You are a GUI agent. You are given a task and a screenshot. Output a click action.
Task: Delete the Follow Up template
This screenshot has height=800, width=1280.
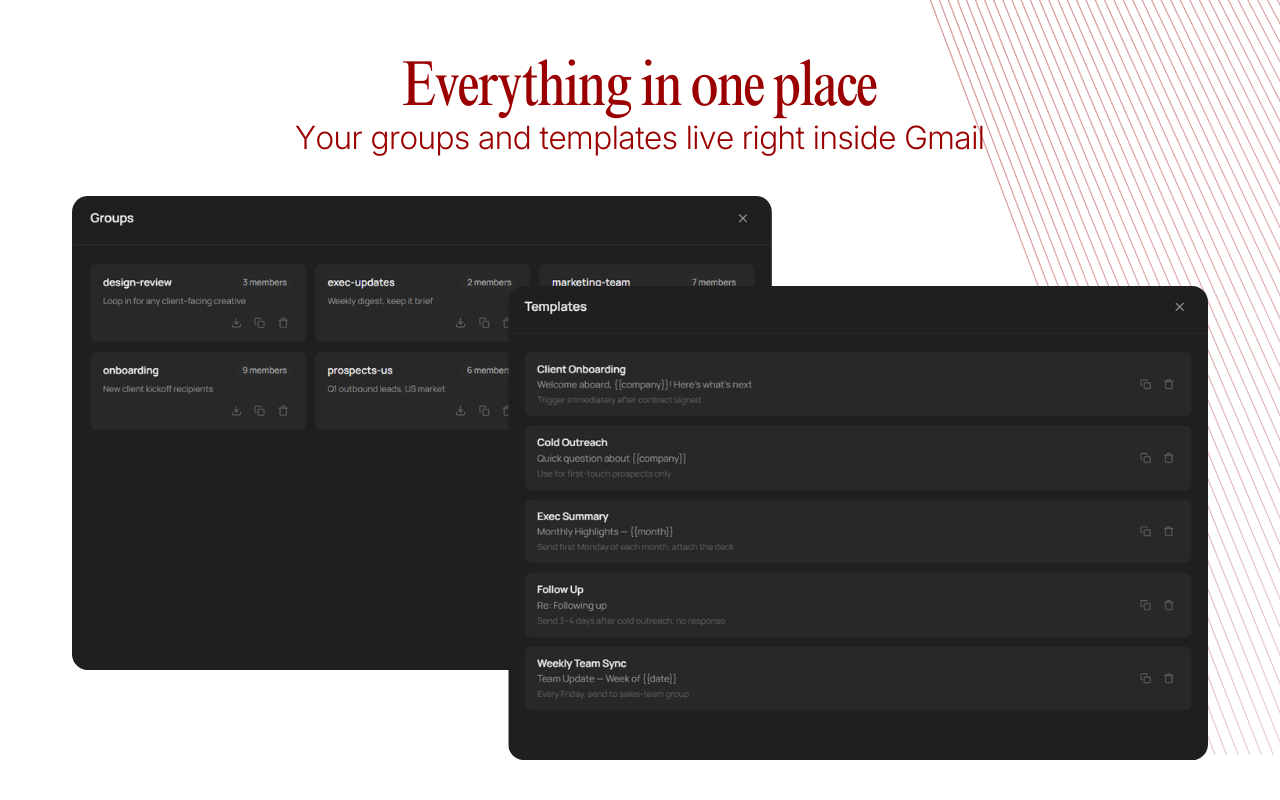pos(1169,605)
